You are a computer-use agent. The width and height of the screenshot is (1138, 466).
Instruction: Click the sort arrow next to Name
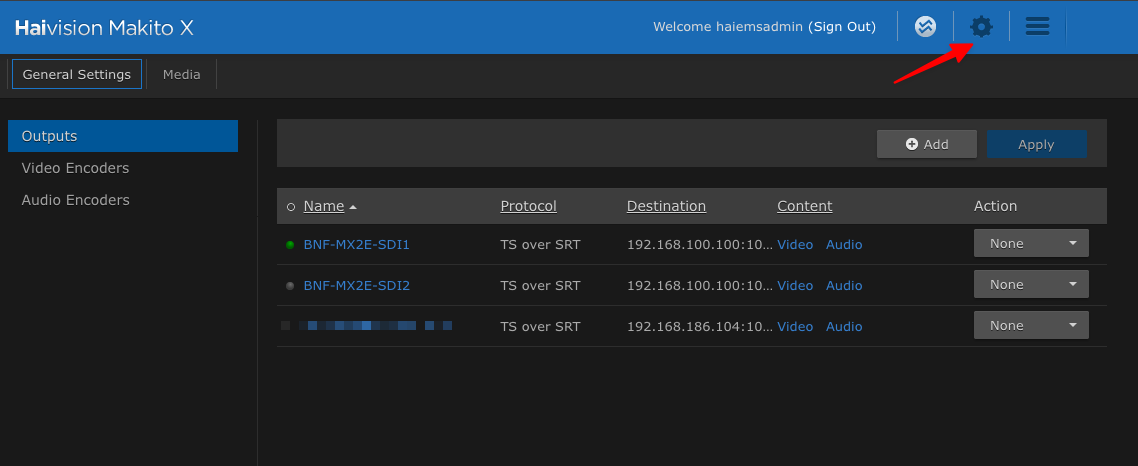point(353,208)
